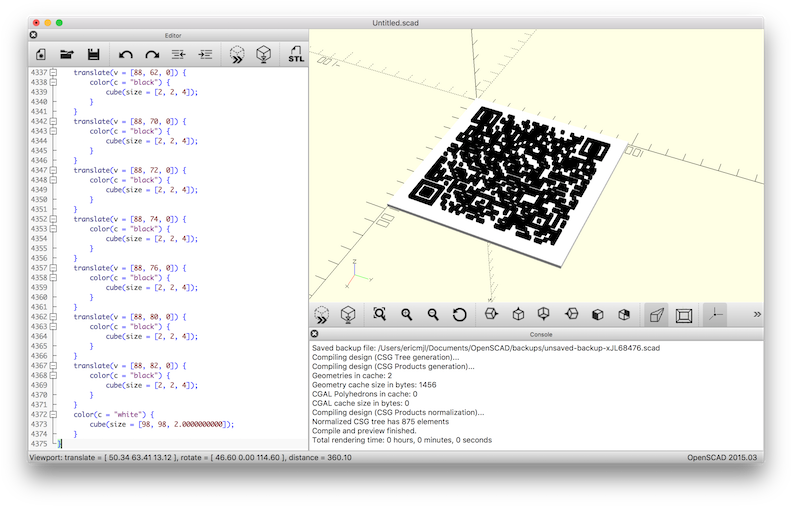Click 'Compile and preview finished.' console line
Image resolution: width=791 pixels, height=506 pixels.
click(364, 431)
